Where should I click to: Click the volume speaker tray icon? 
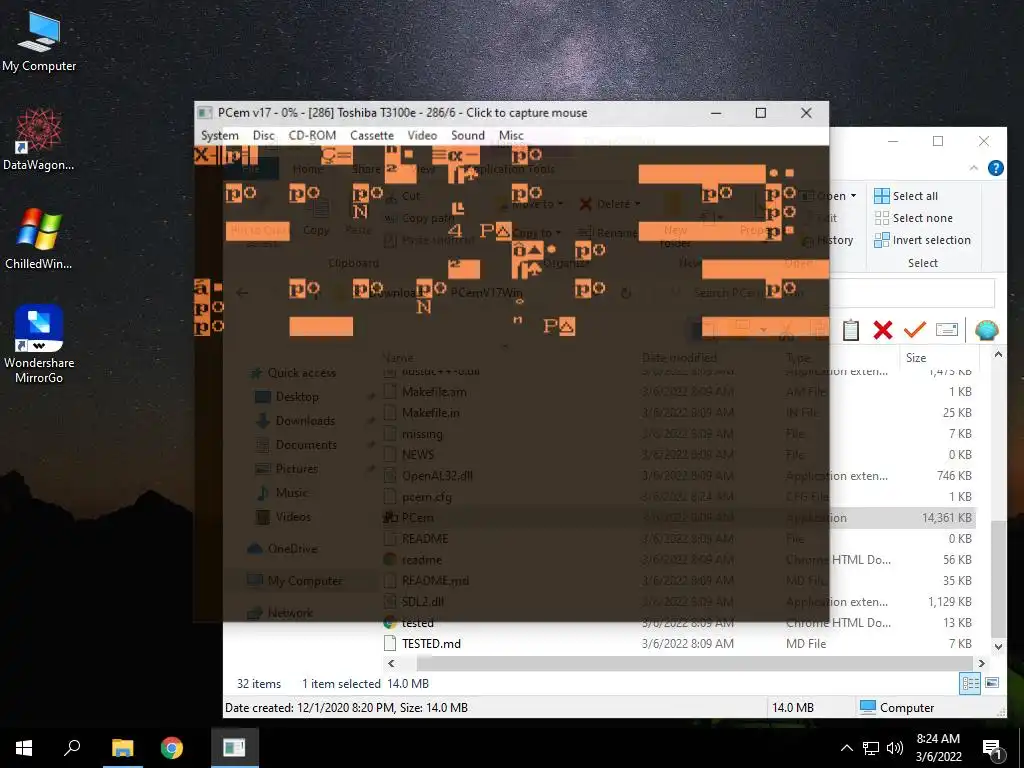(x=895, y=748)
